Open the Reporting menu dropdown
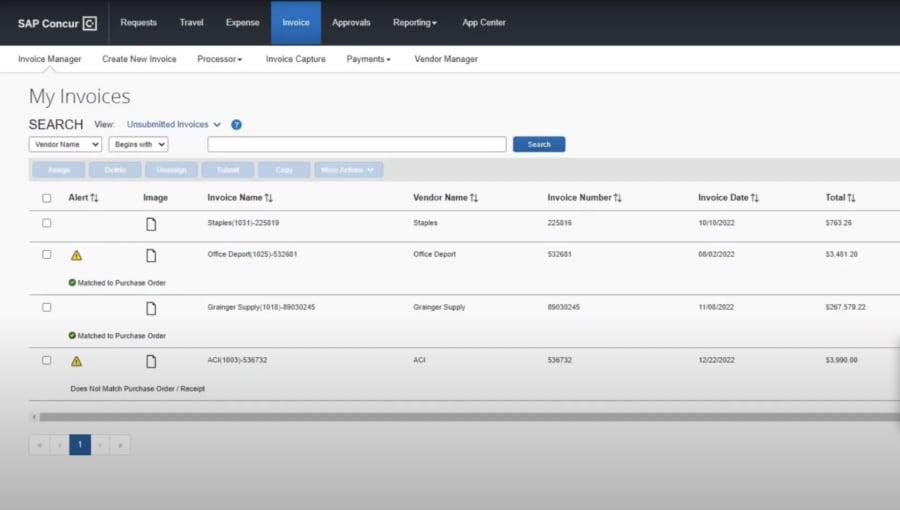900x510 pixels. [x=414, y=22]
